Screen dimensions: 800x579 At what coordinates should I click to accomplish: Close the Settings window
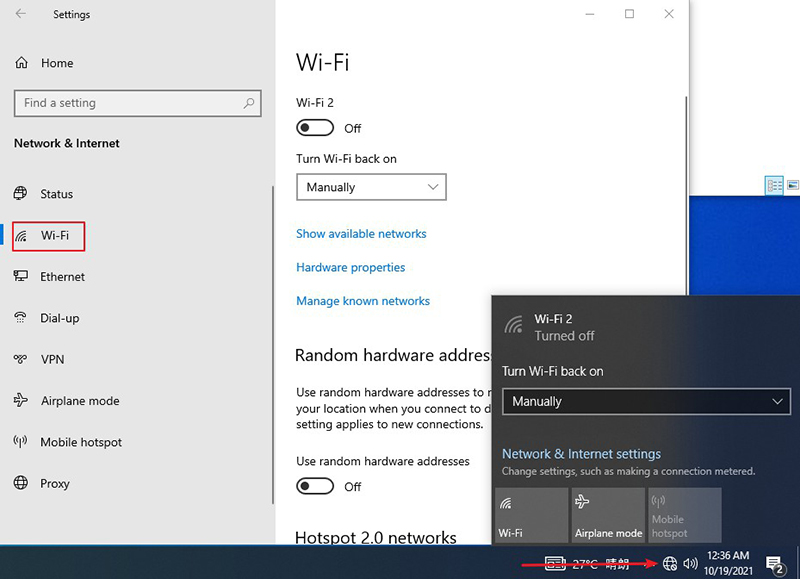[669, 14]
